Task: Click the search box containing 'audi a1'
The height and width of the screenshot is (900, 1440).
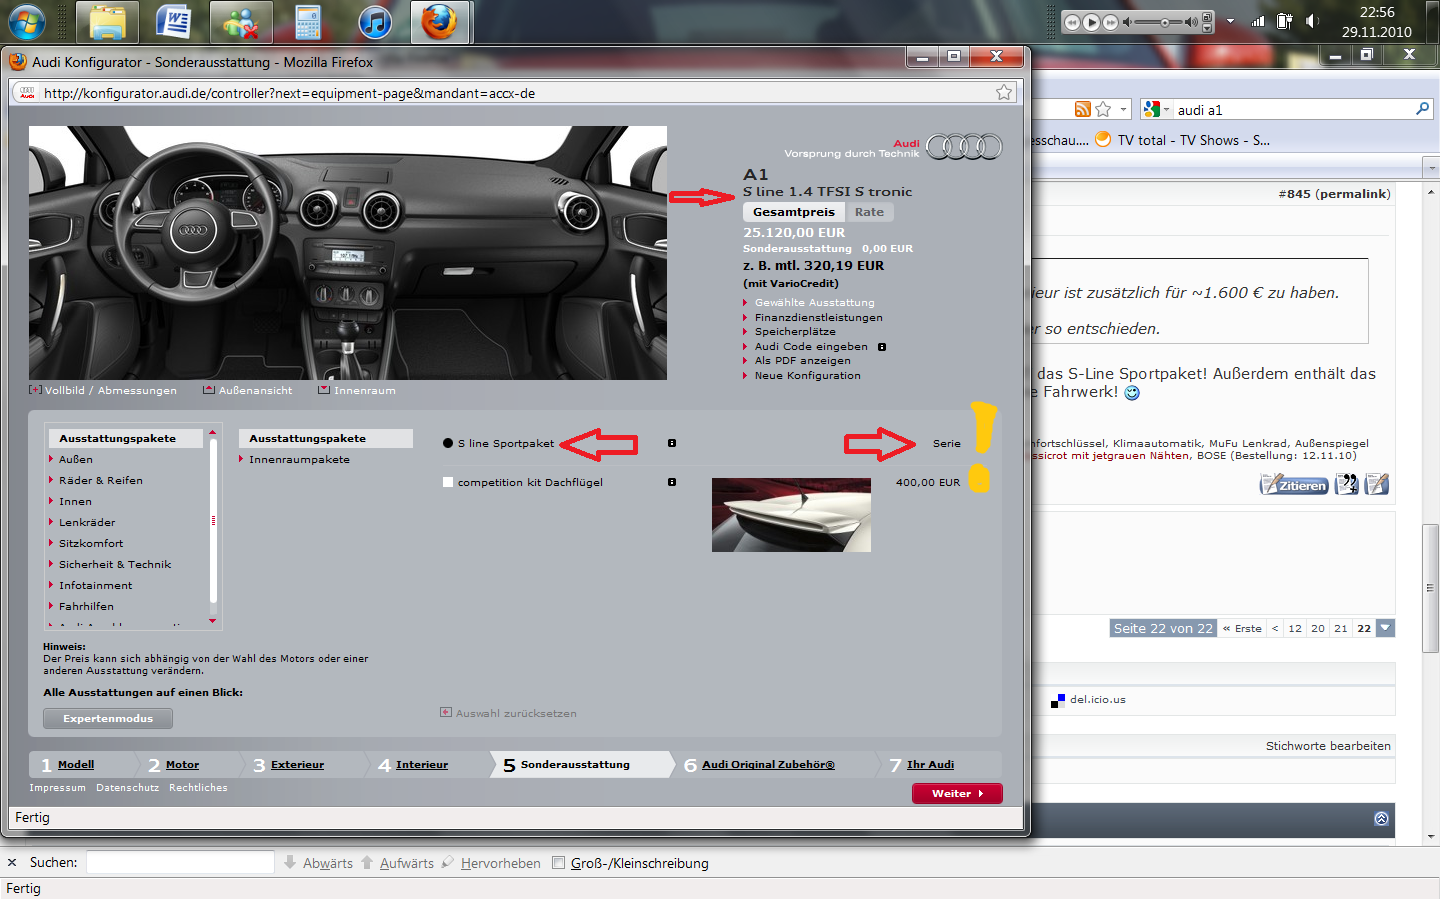Action: click(1294, 109)
